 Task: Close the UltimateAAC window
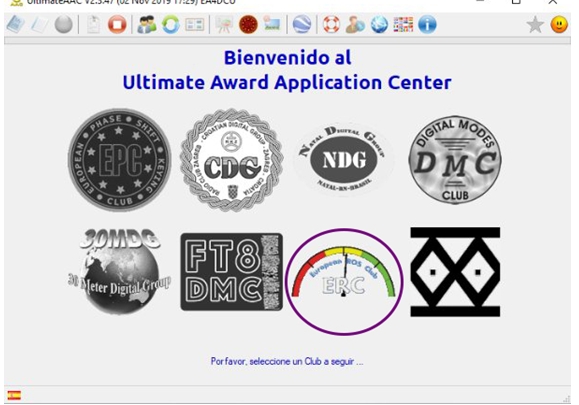click(x=552, y=2)
